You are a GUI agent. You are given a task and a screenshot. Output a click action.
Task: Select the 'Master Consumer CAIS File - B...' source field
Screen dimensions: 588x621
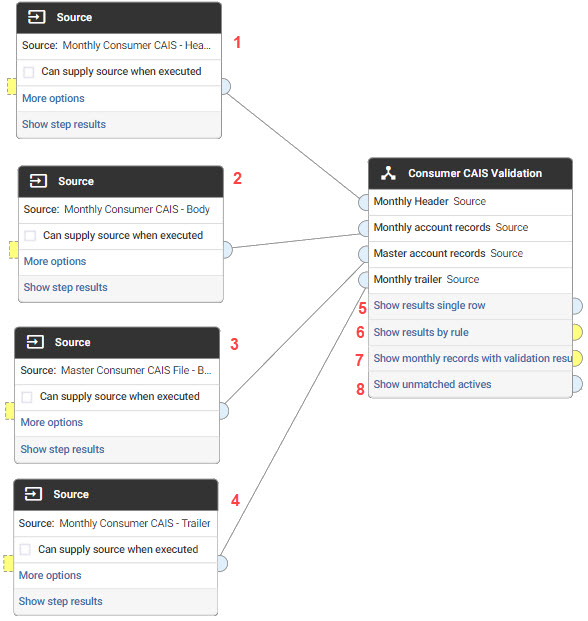click(117, 371)
